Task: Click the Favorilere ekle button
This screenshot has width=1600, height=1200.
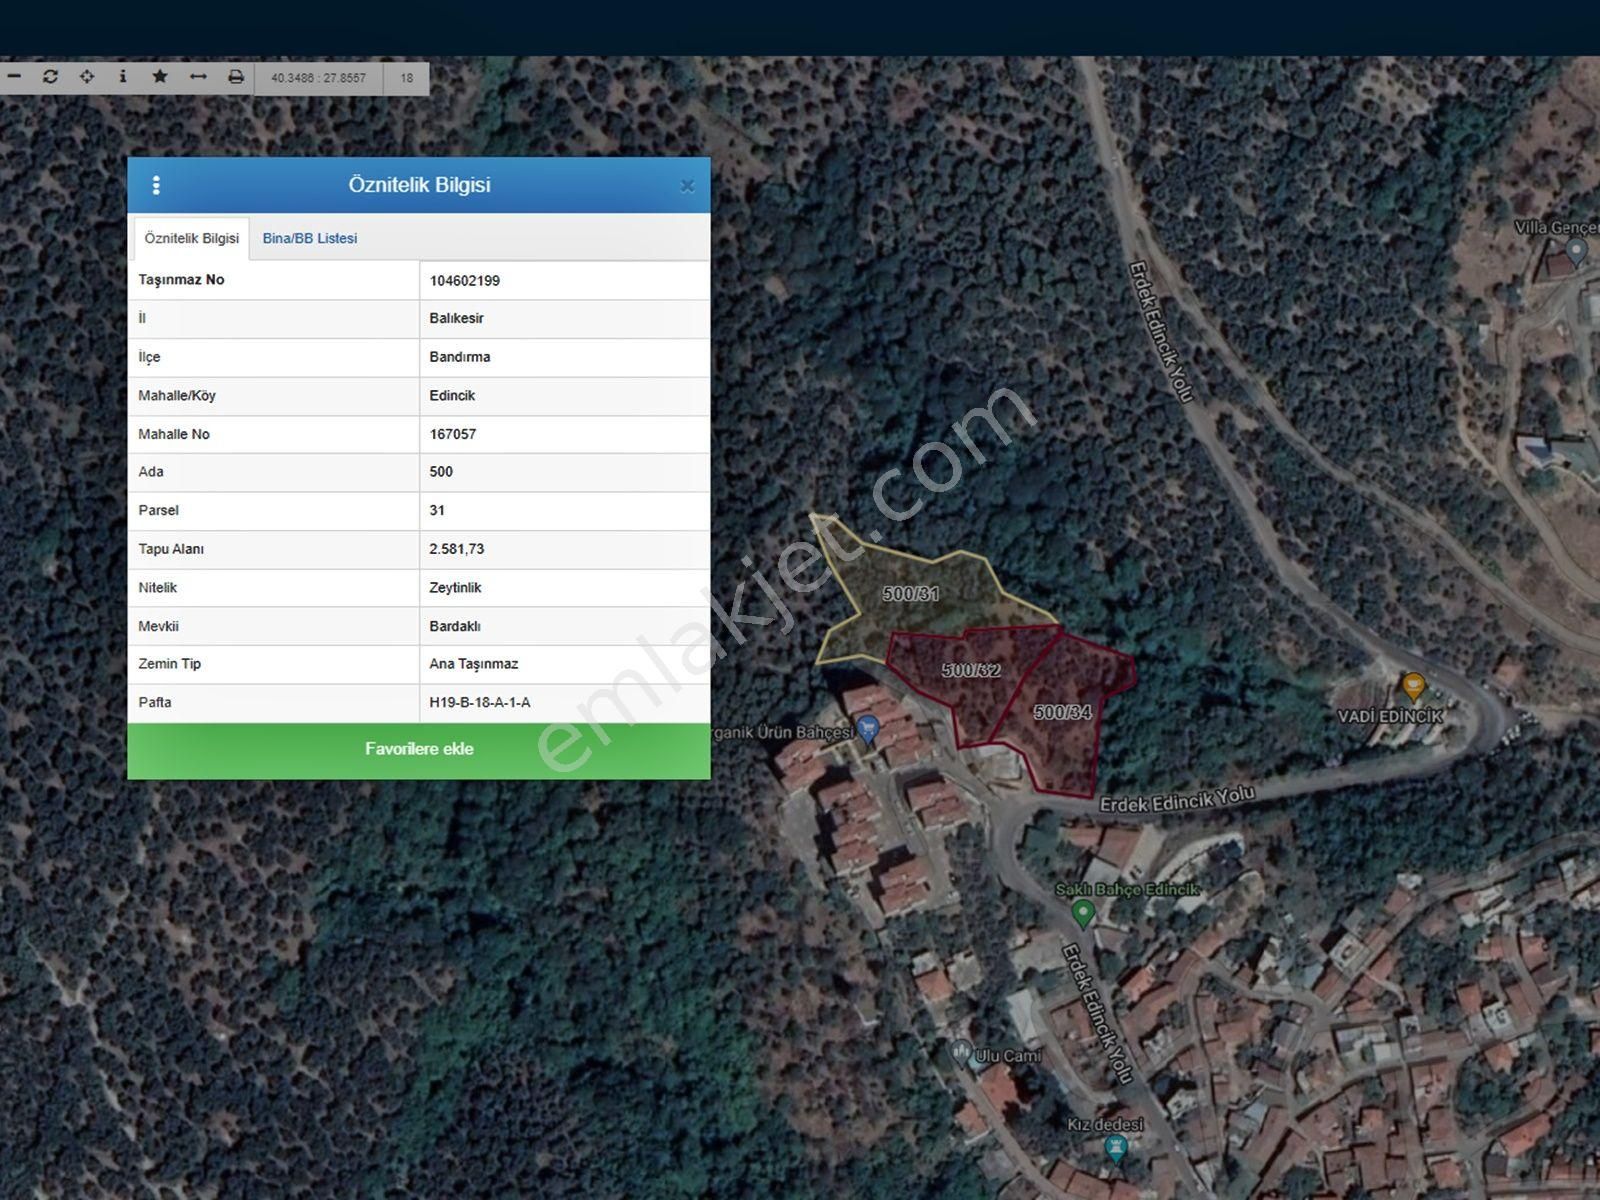Action: click(x=419, y=750)
